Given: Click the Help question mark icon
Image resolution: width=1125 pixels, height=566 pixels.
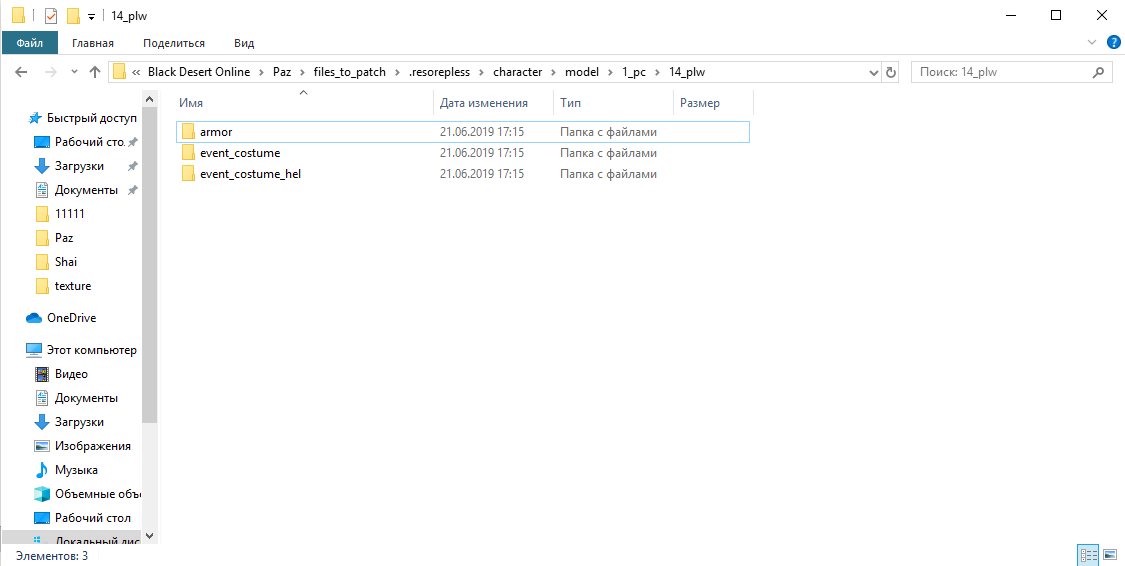Looking at the screenshot, I should (1111, 43).
